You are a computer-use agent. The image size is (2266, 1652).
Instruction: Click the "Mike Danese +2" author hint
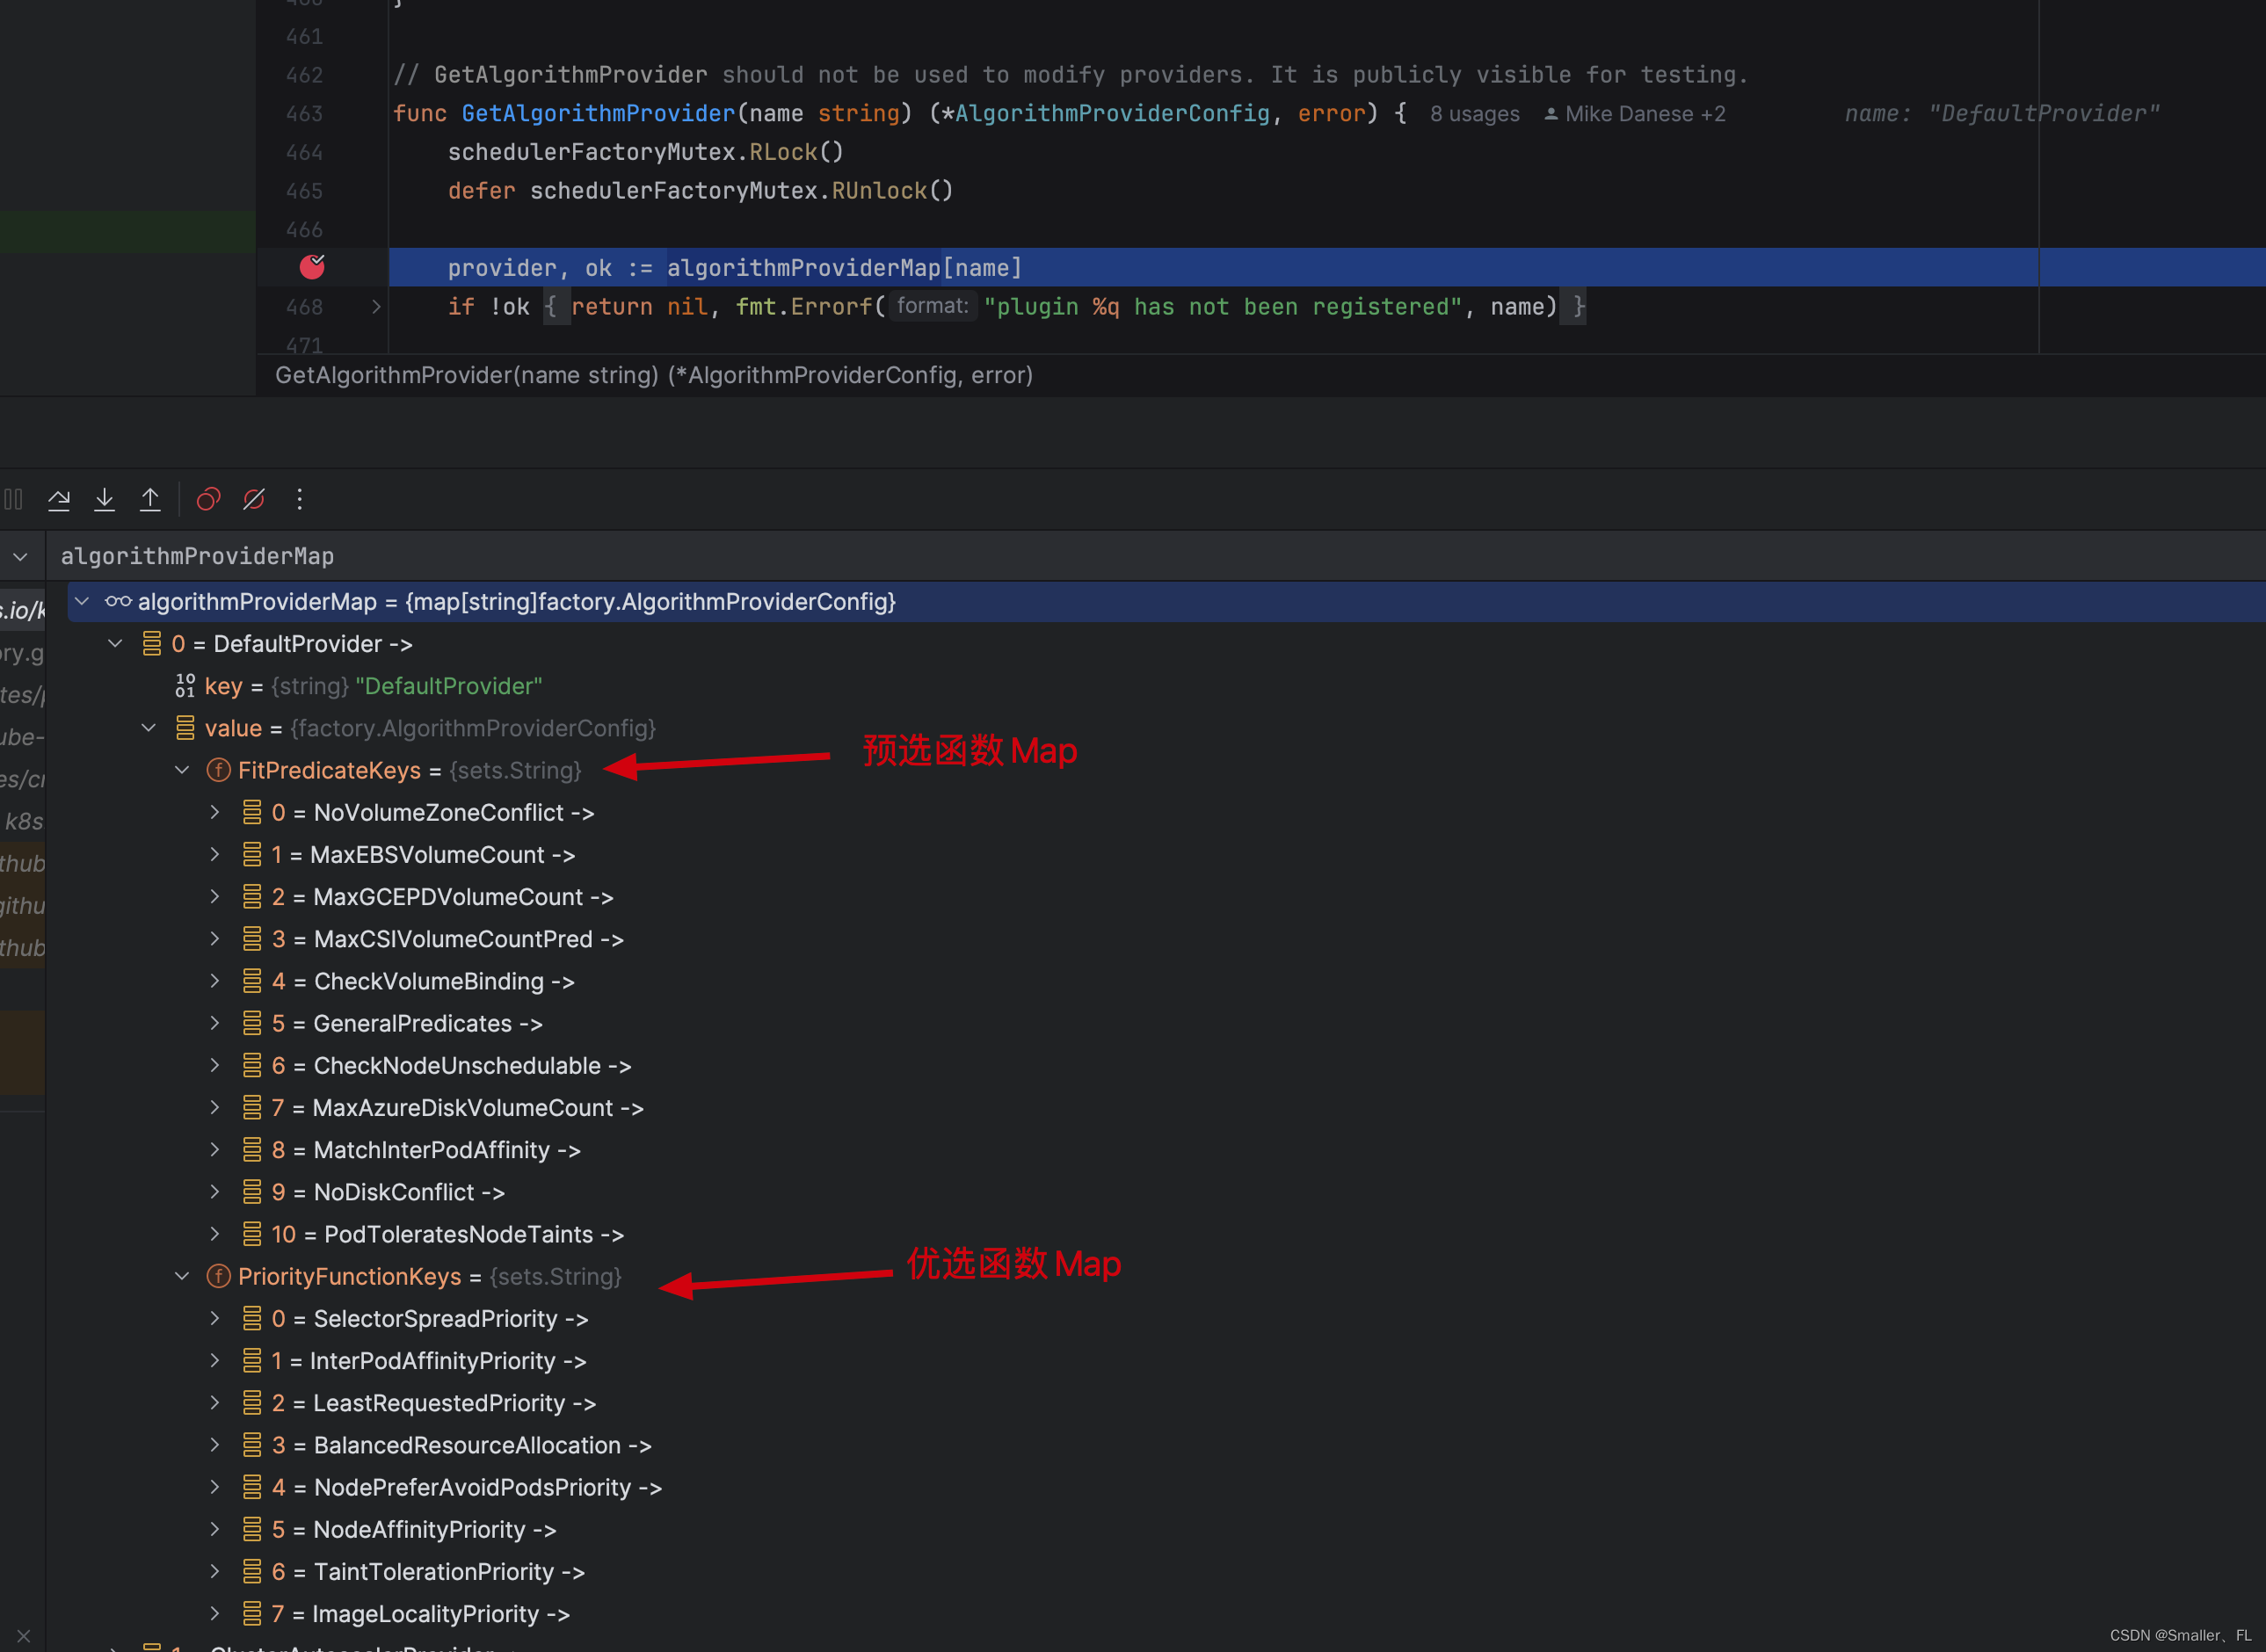1635,114
